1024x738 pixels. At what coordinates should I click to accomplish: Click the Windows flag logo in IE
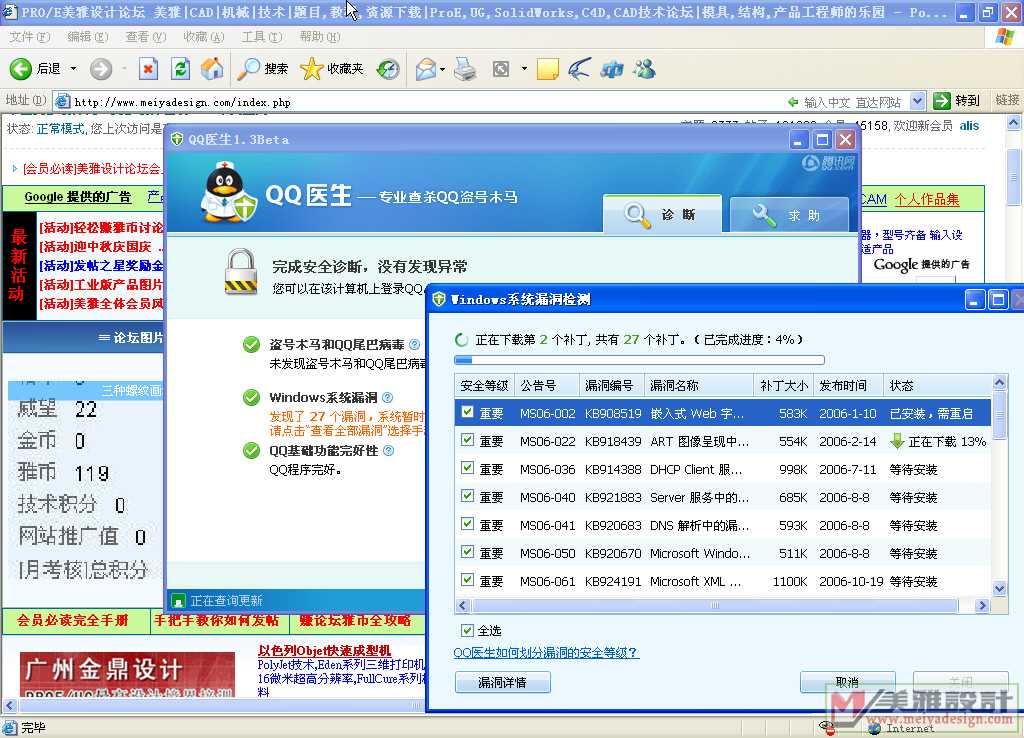pos(1004,37)
